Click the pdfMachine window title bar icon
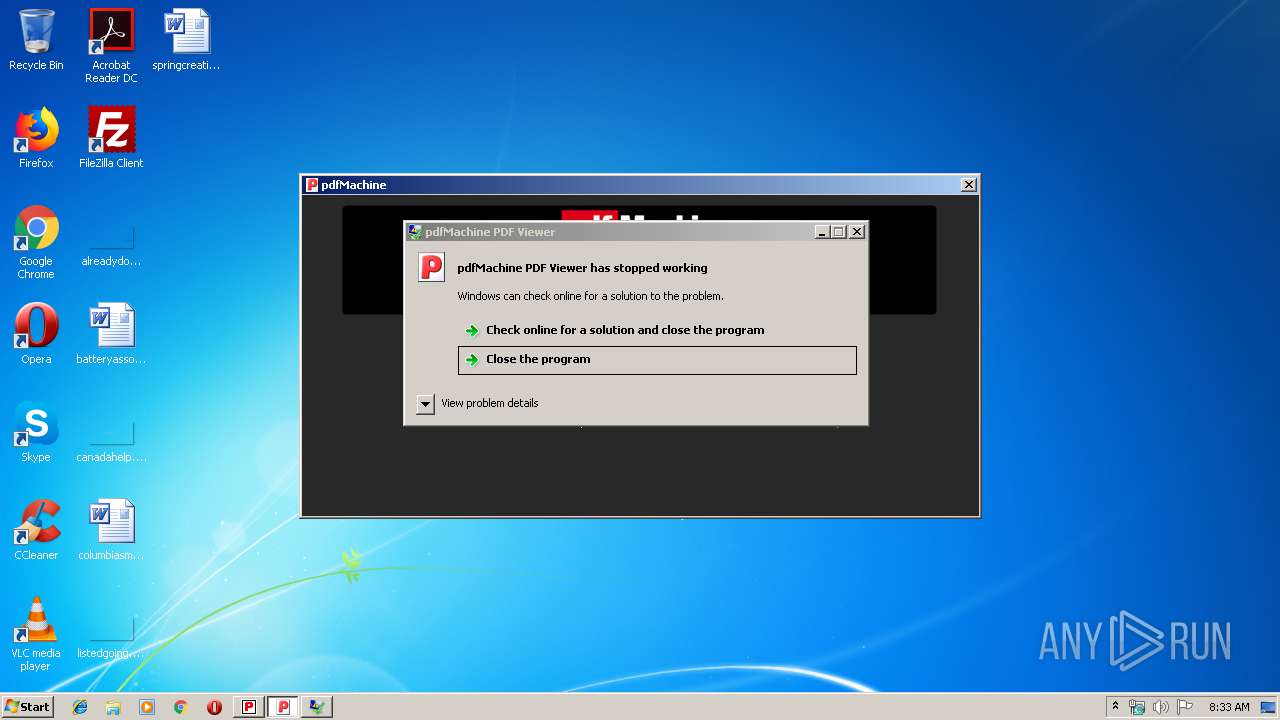 tap(312, 185)
